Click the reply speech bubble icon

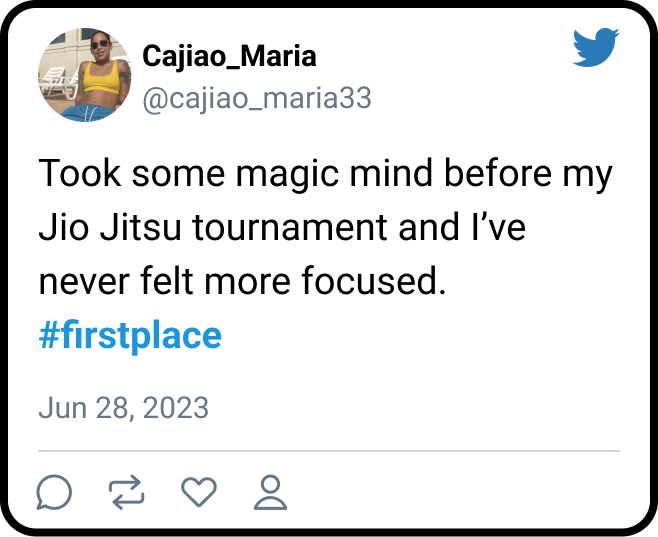tap(54, 491)
